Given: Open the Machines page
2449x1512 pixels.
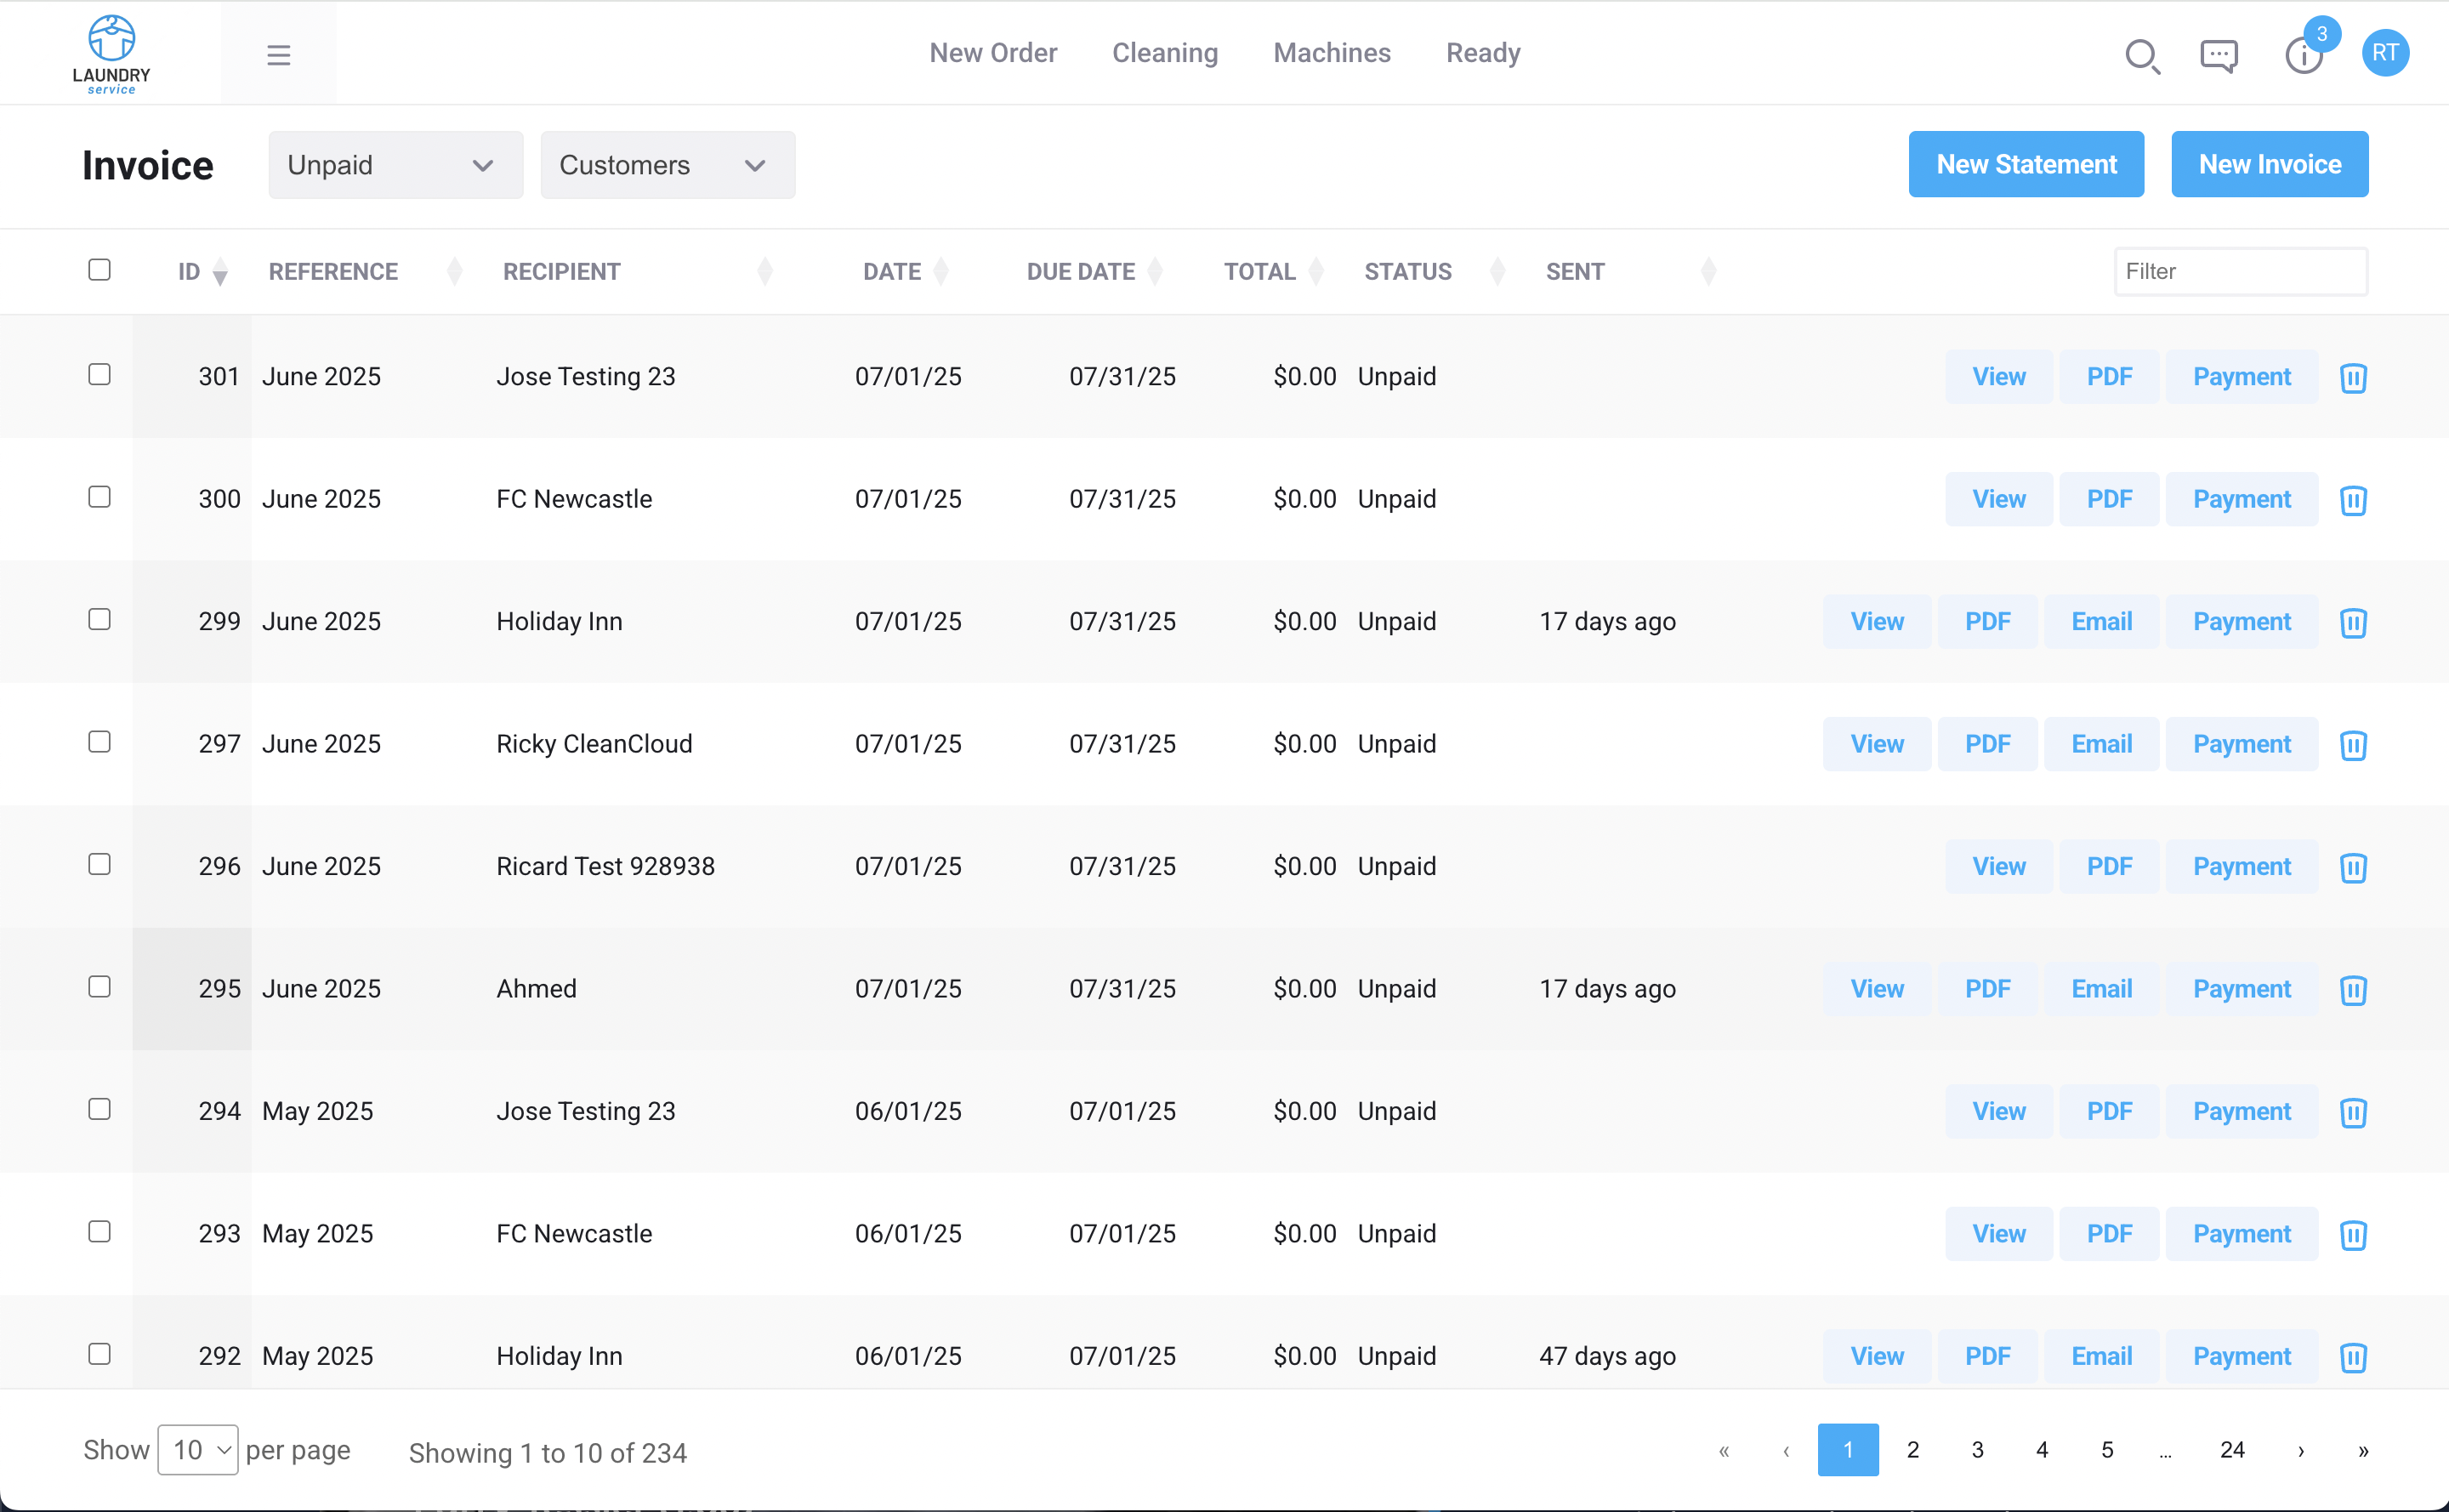Looking at the screenshot, I should click(1331, 53).
